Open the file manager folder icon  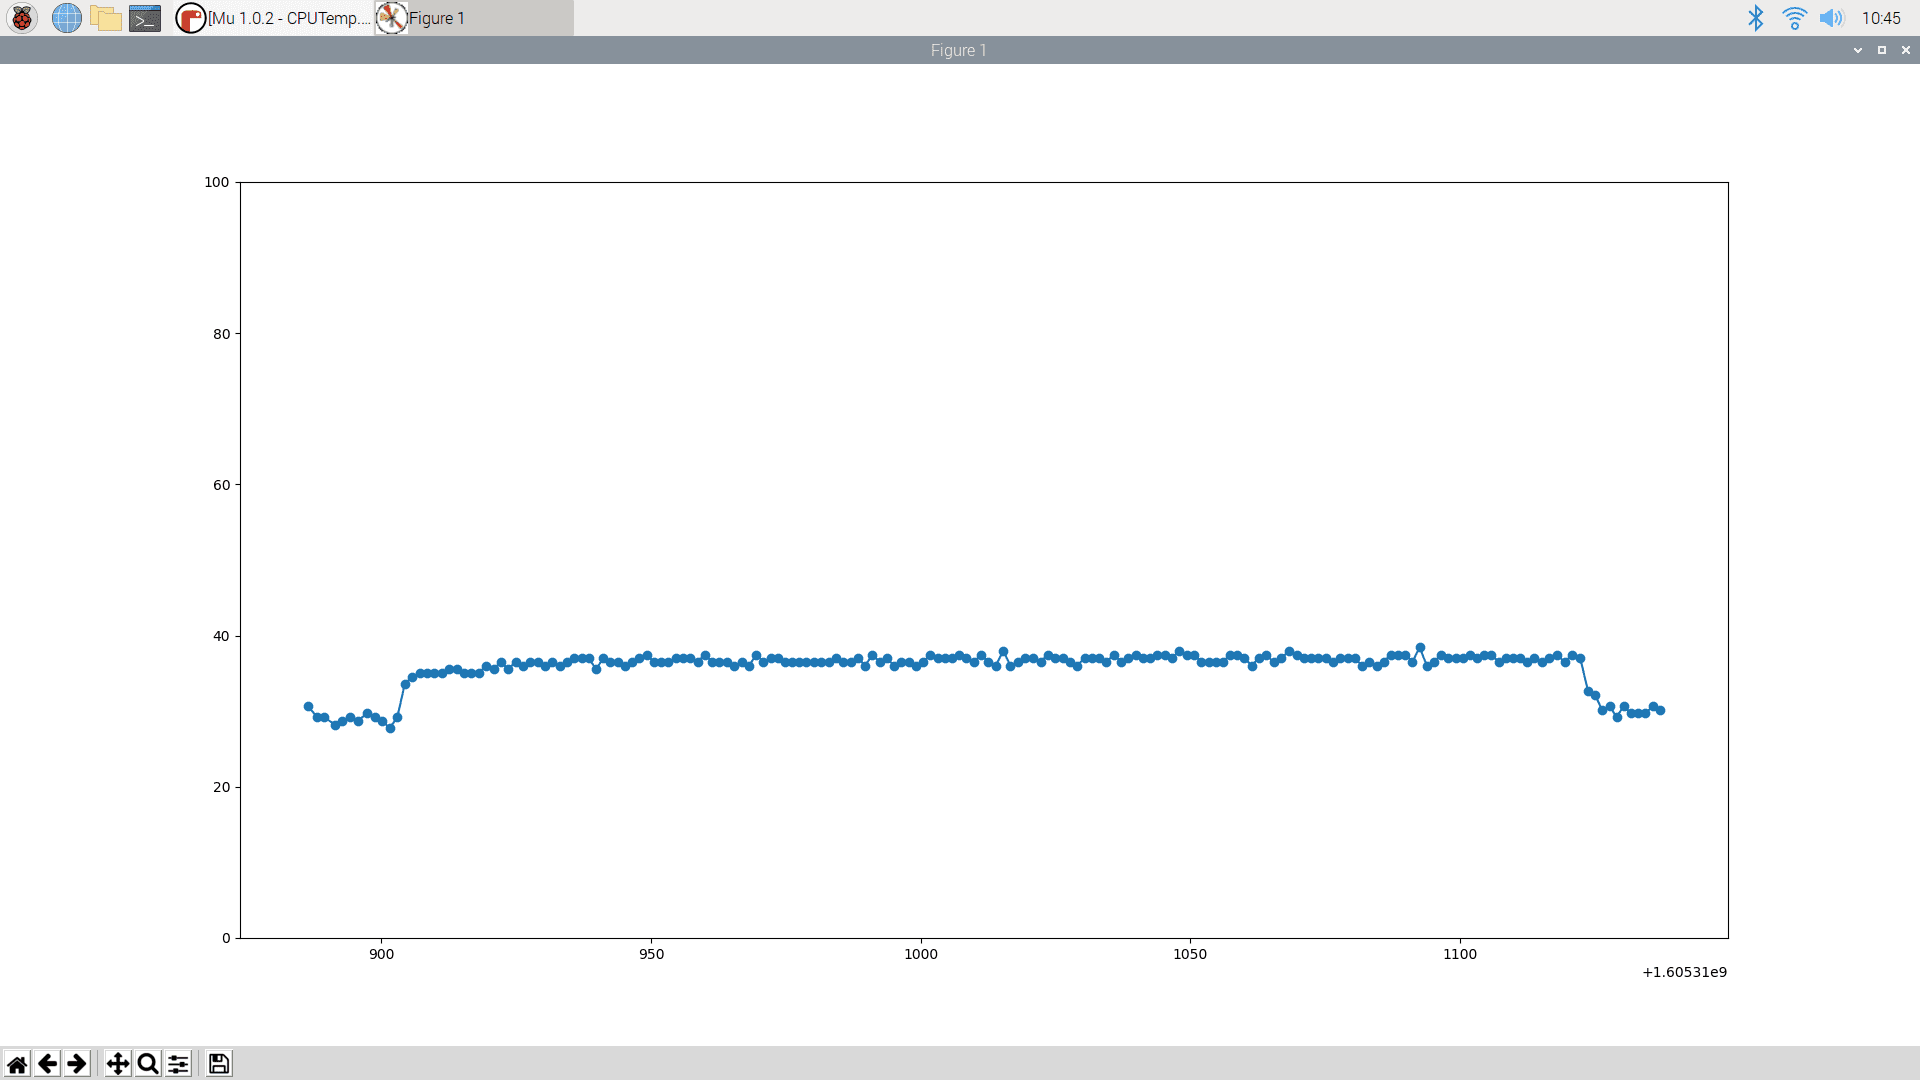(105, 18)
